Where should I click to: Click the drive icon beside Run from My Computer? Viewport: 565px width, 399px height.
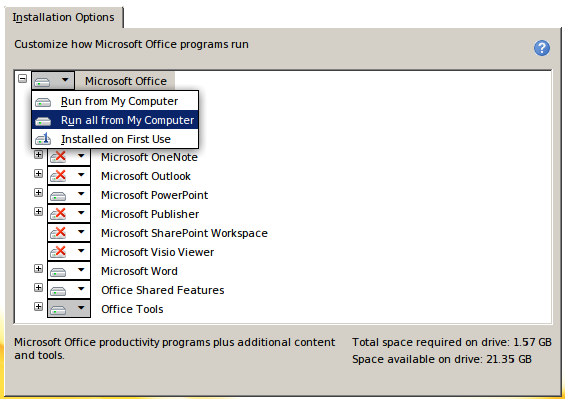pos(43,102)
